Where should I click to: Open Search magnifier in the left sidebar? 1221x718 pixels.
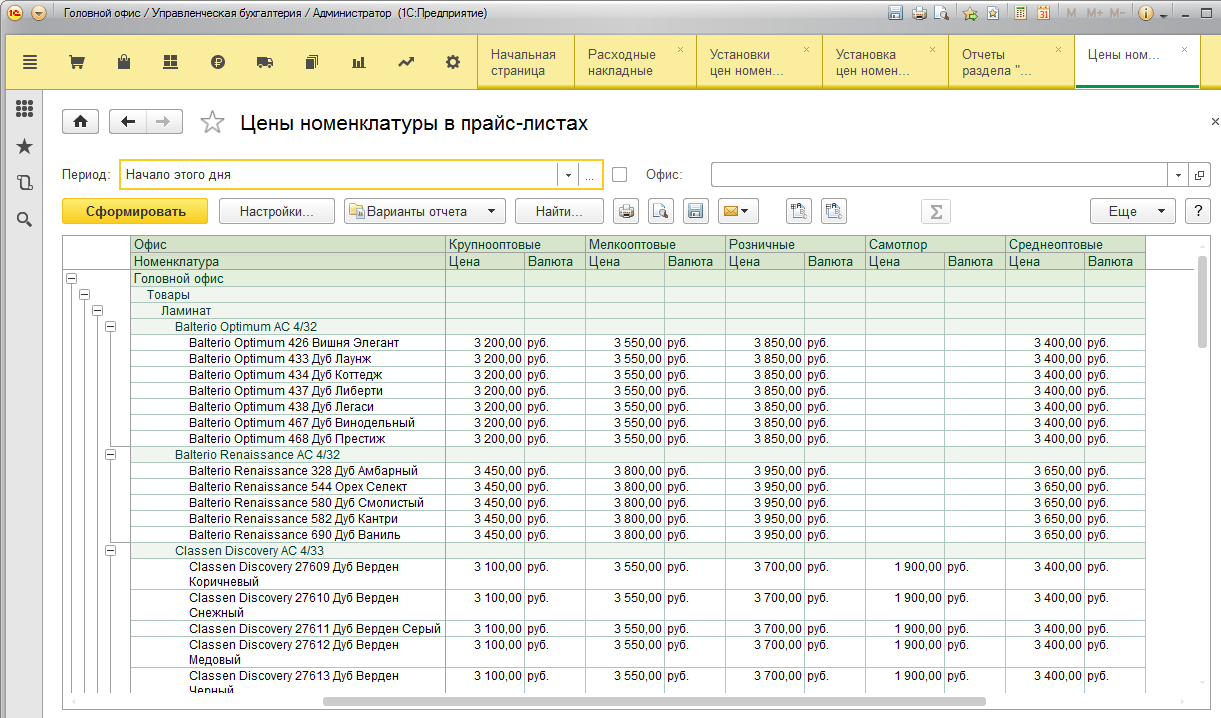pos(25,219)
